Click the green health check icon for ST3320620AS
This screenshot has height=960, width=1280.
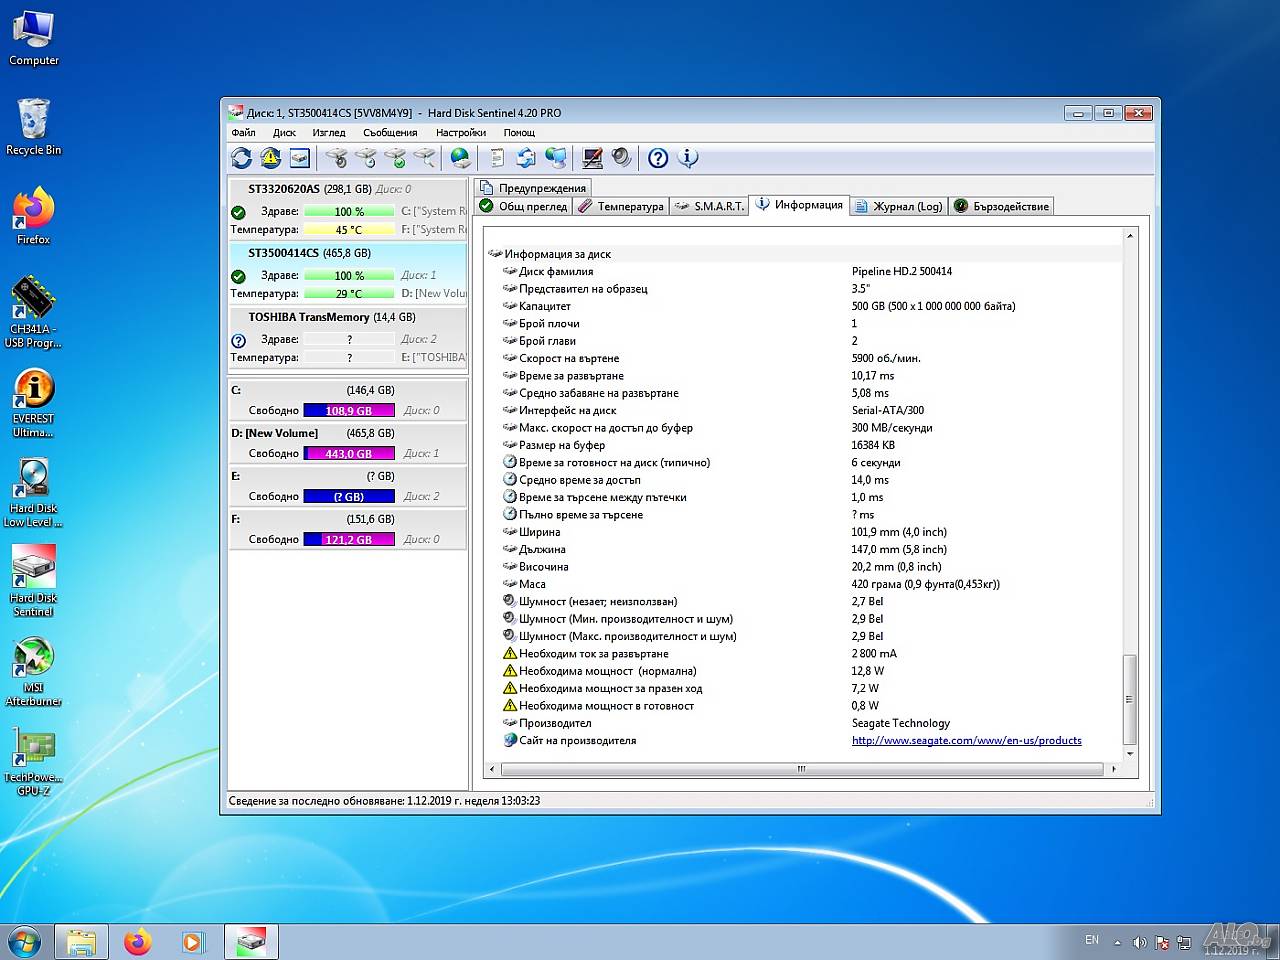point(238,212)
